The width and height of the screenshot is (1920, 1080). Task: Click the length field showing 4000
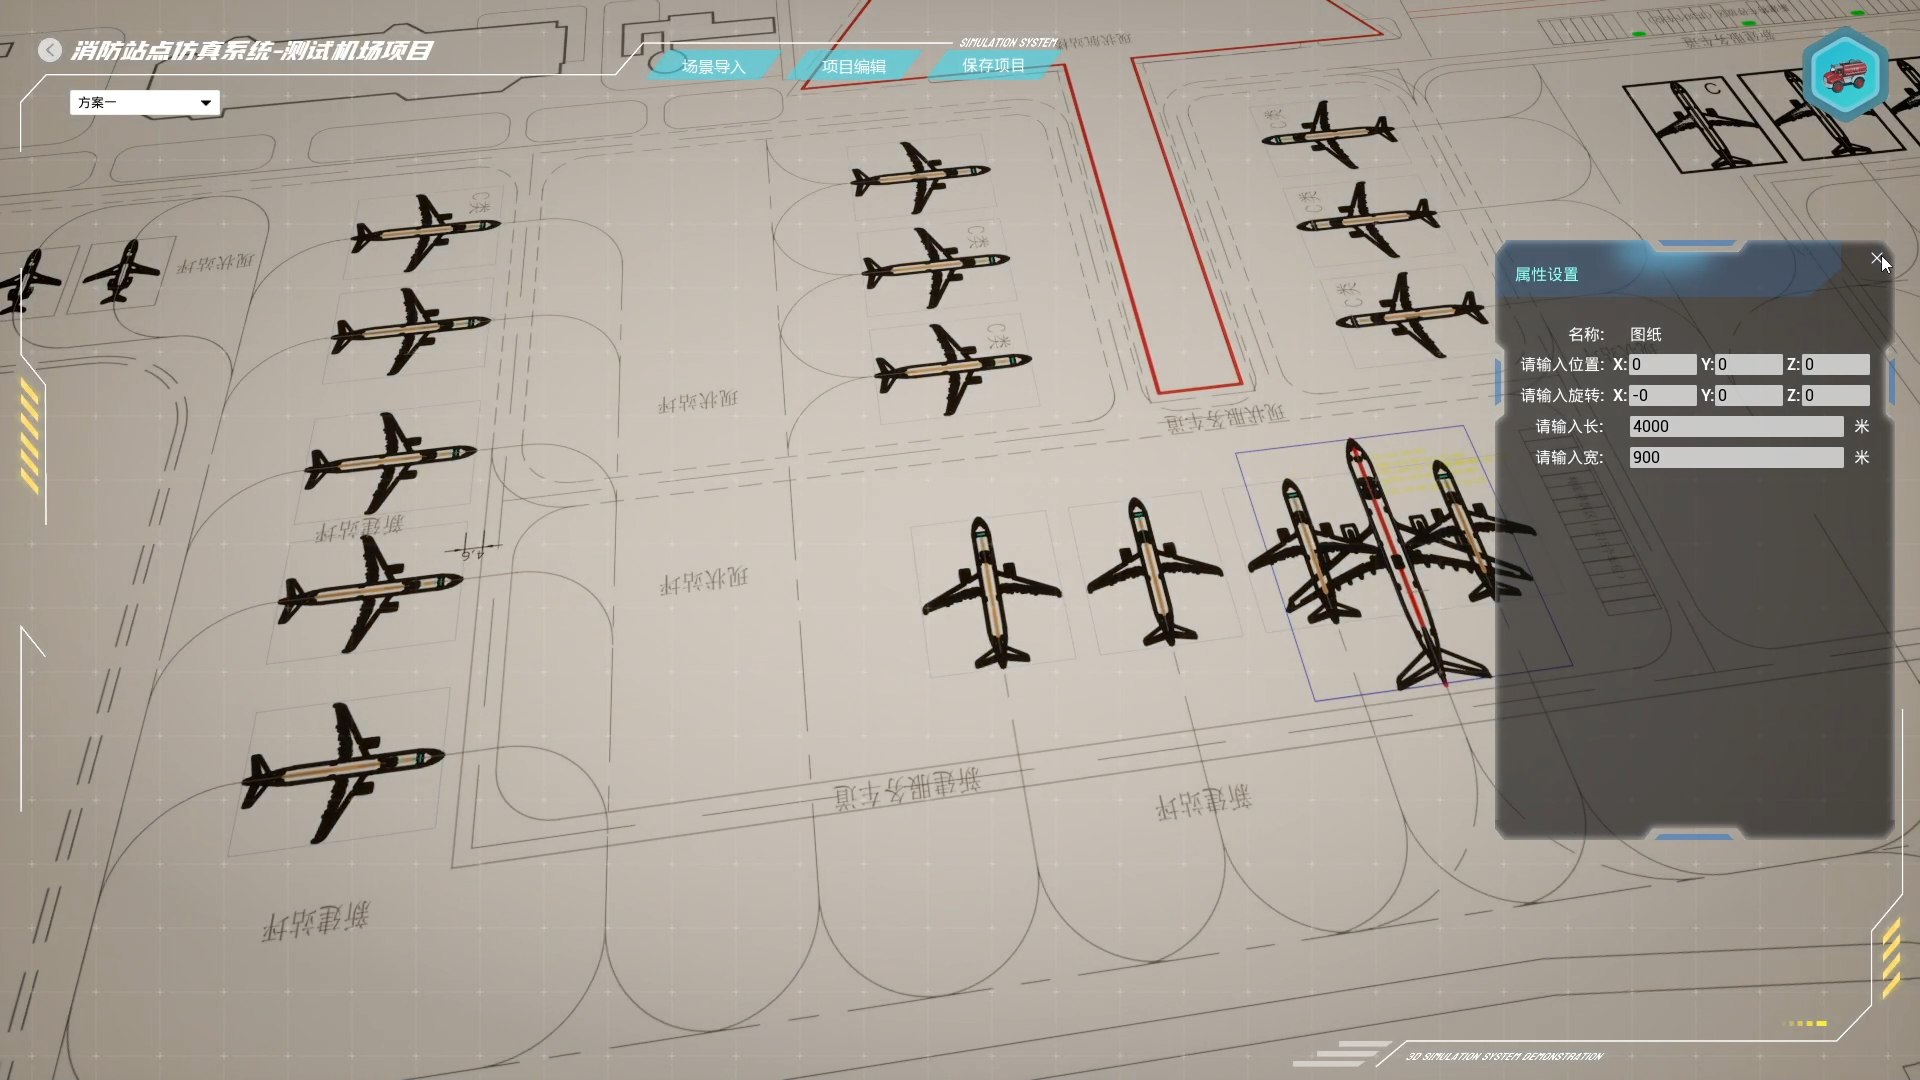[x=1736, y=427]
